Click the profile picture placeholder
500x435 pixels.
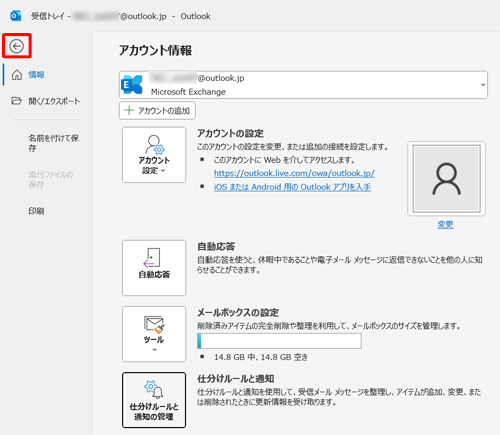point(446,179)
